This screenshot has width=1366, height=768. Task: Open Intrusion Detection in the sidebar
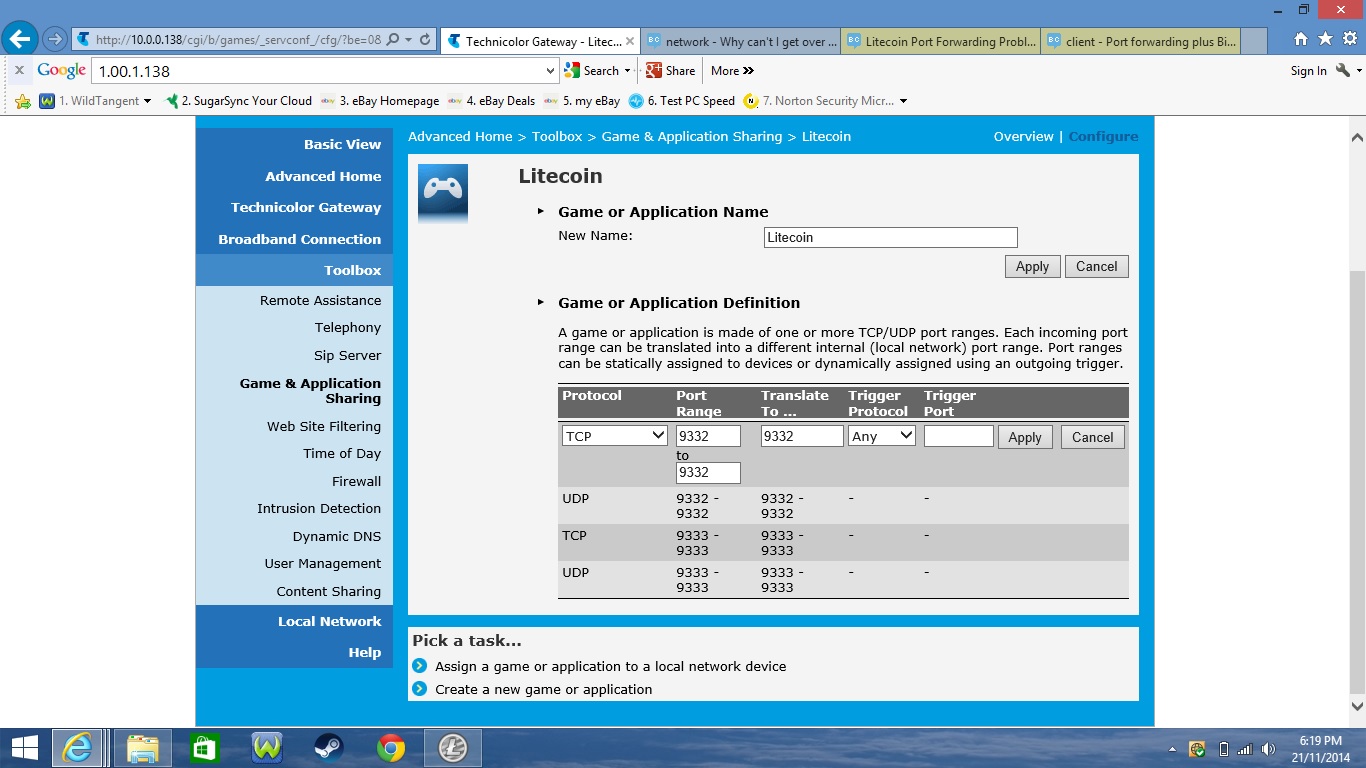pyautogui.click(x=319, y=508)
